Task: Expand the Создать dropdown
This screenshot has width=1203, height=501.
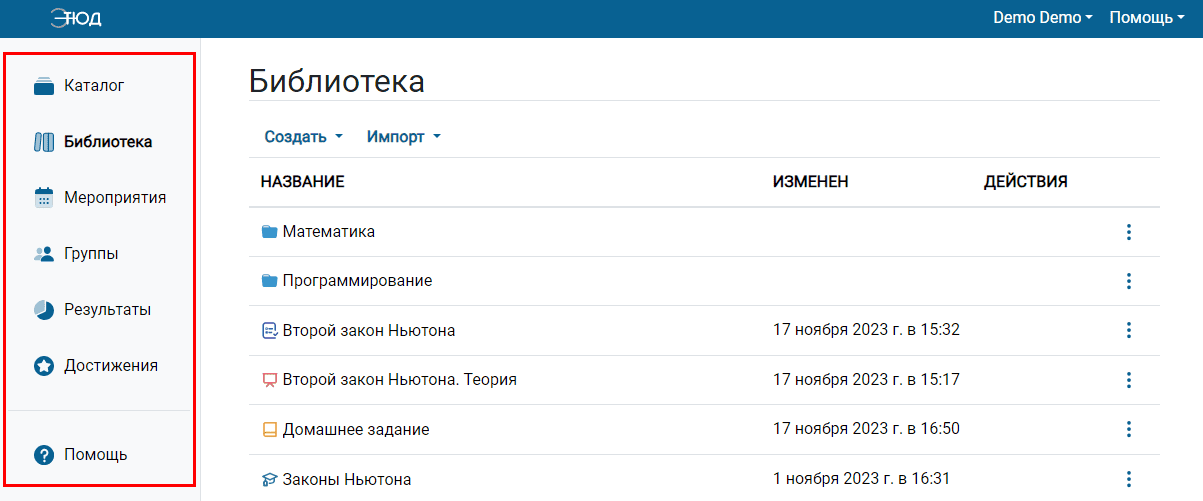Action: (303, 137)
